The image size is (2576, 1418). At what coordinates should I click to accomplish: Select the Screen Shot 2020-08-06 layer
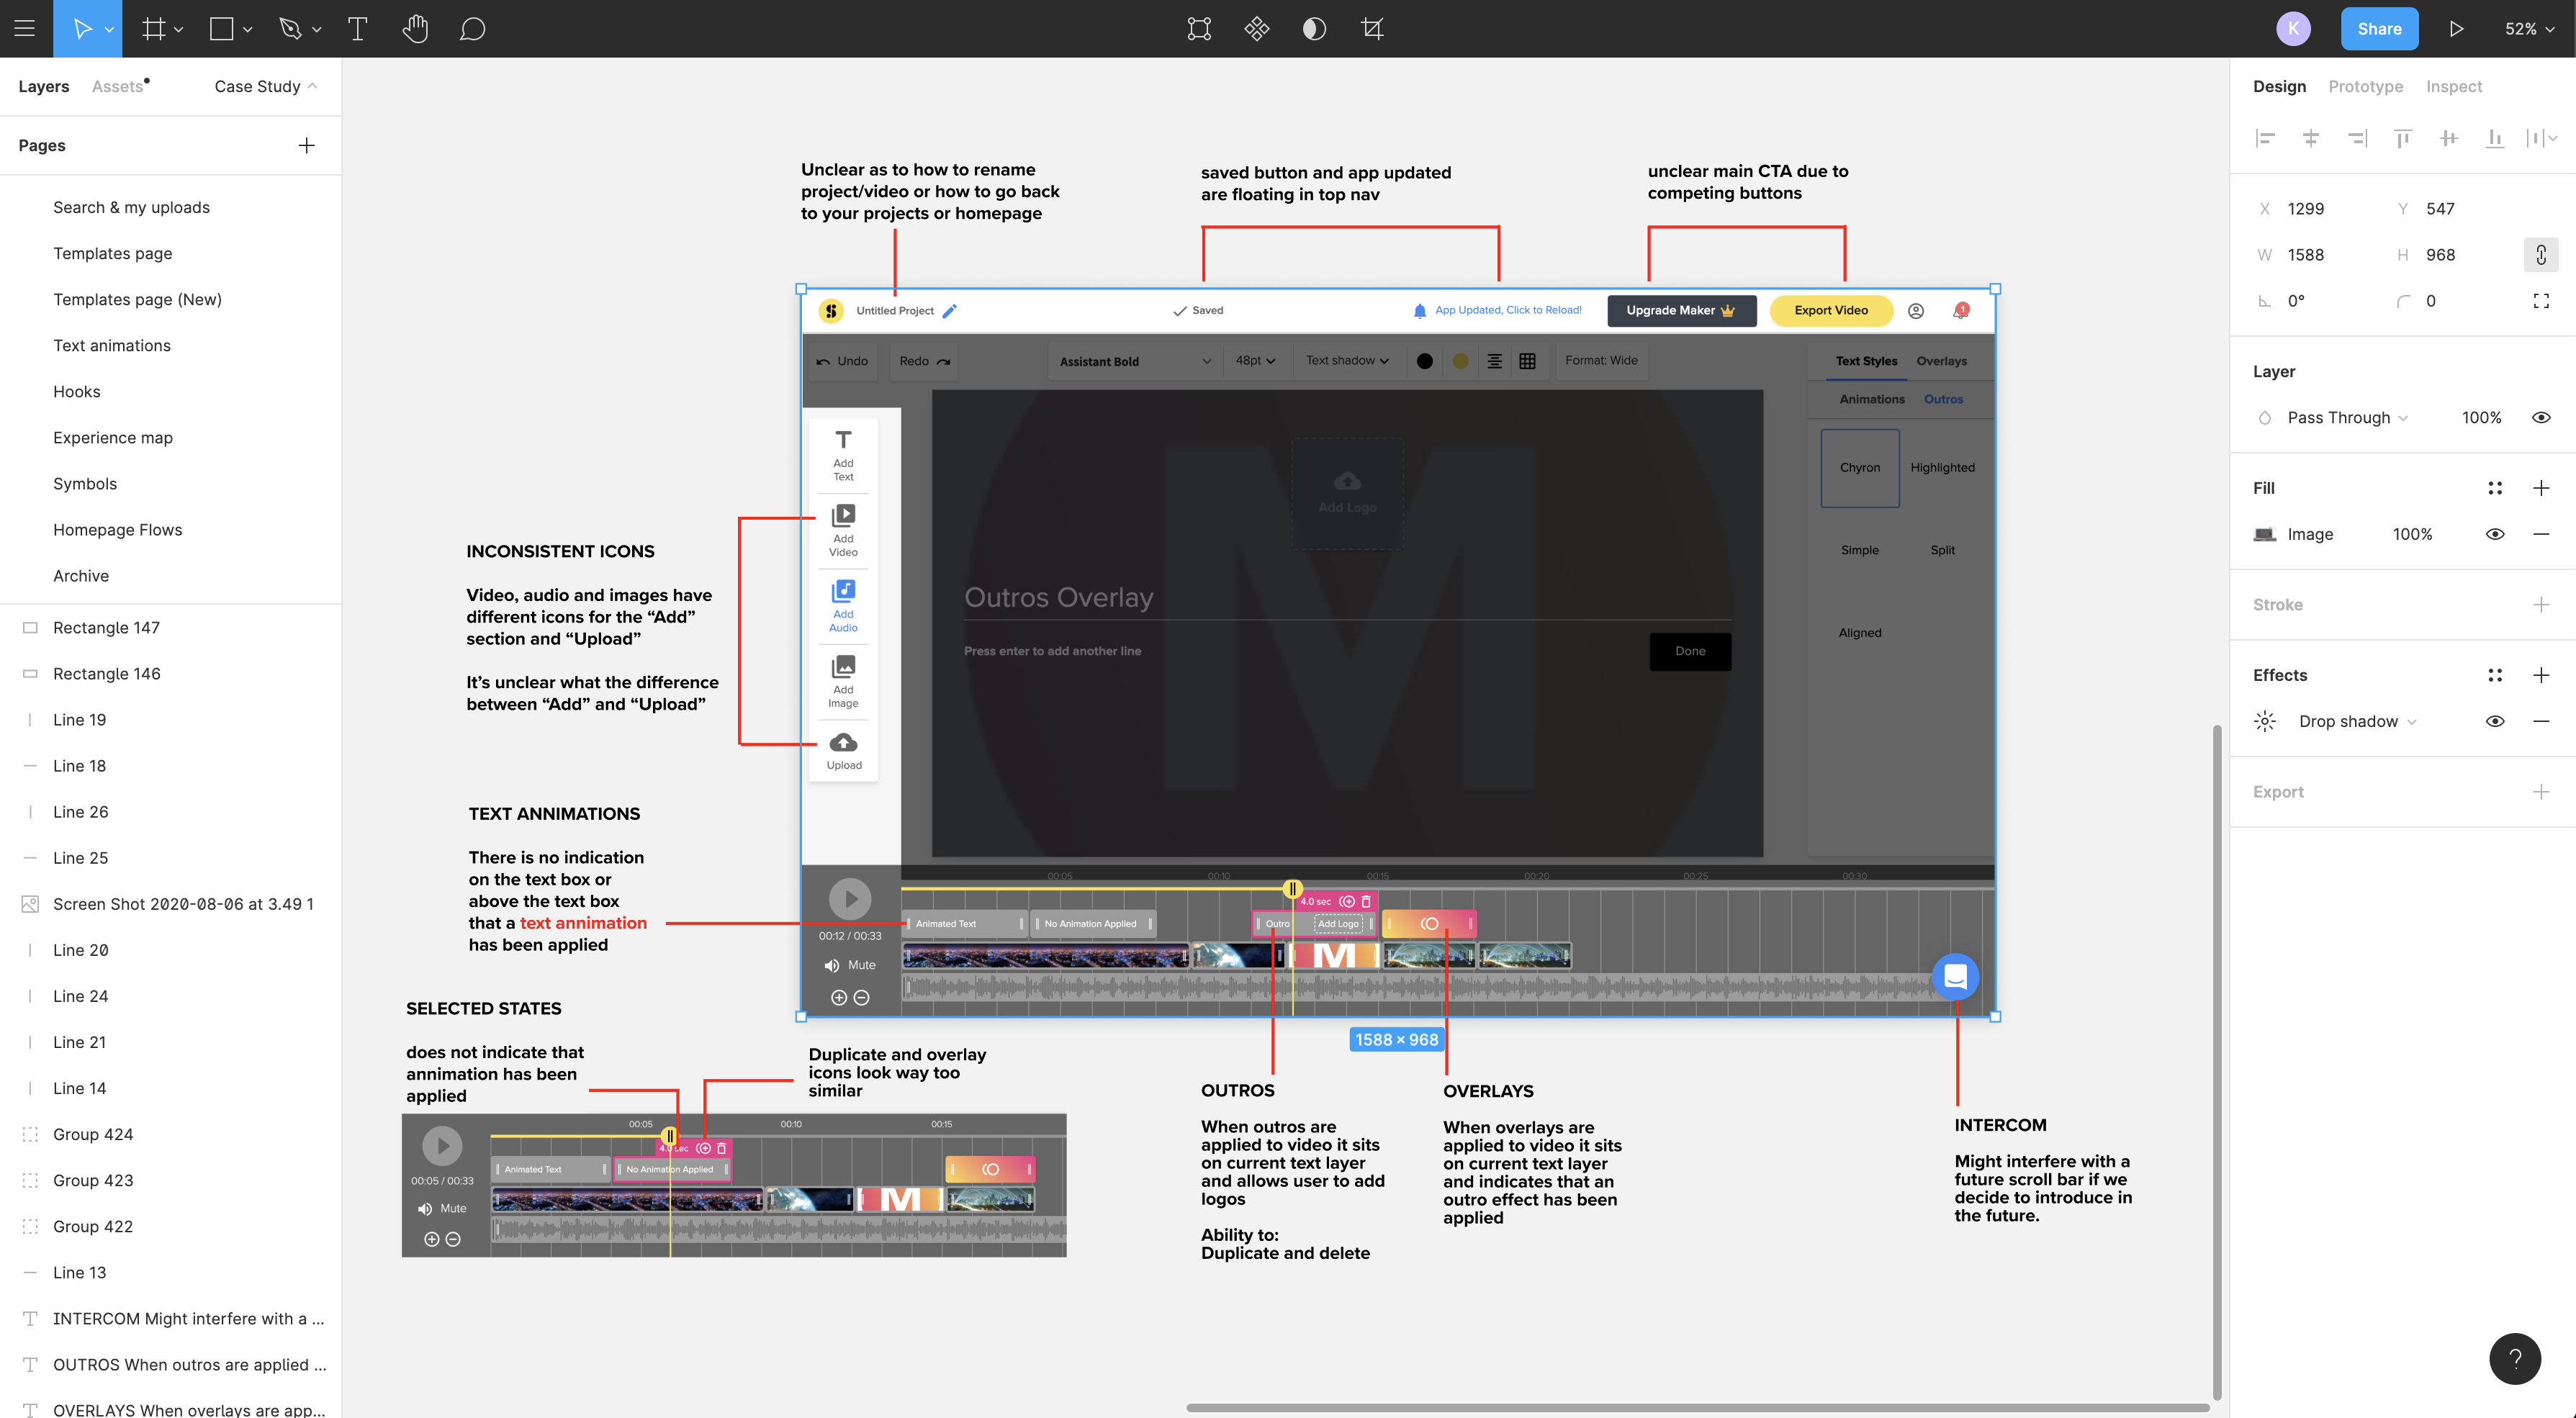coord(183,904)
